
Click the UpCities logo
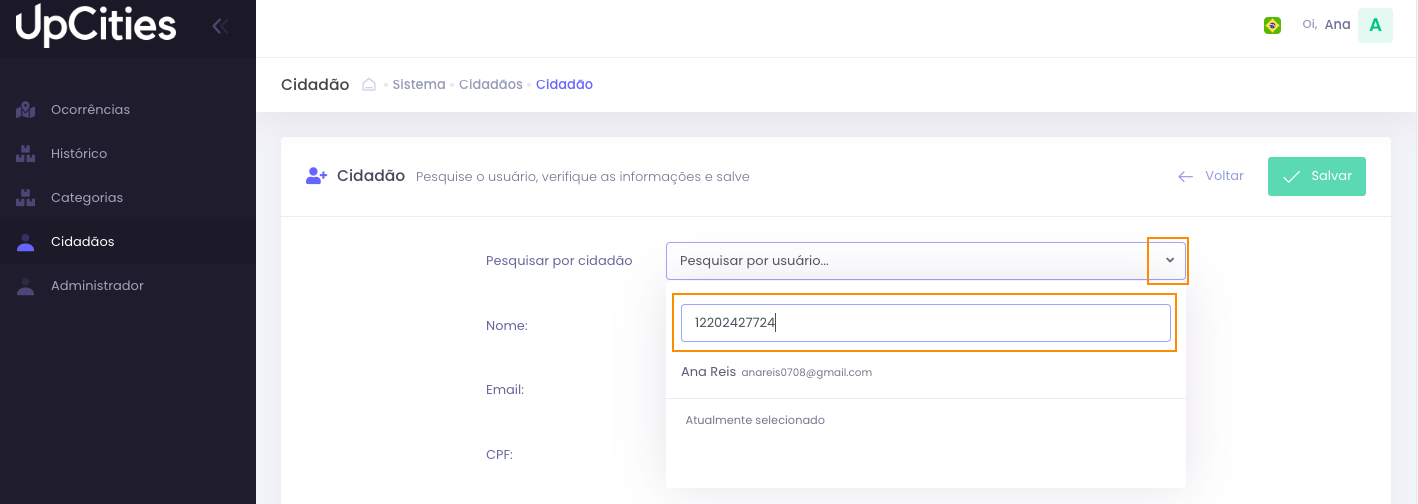point(96,26)
